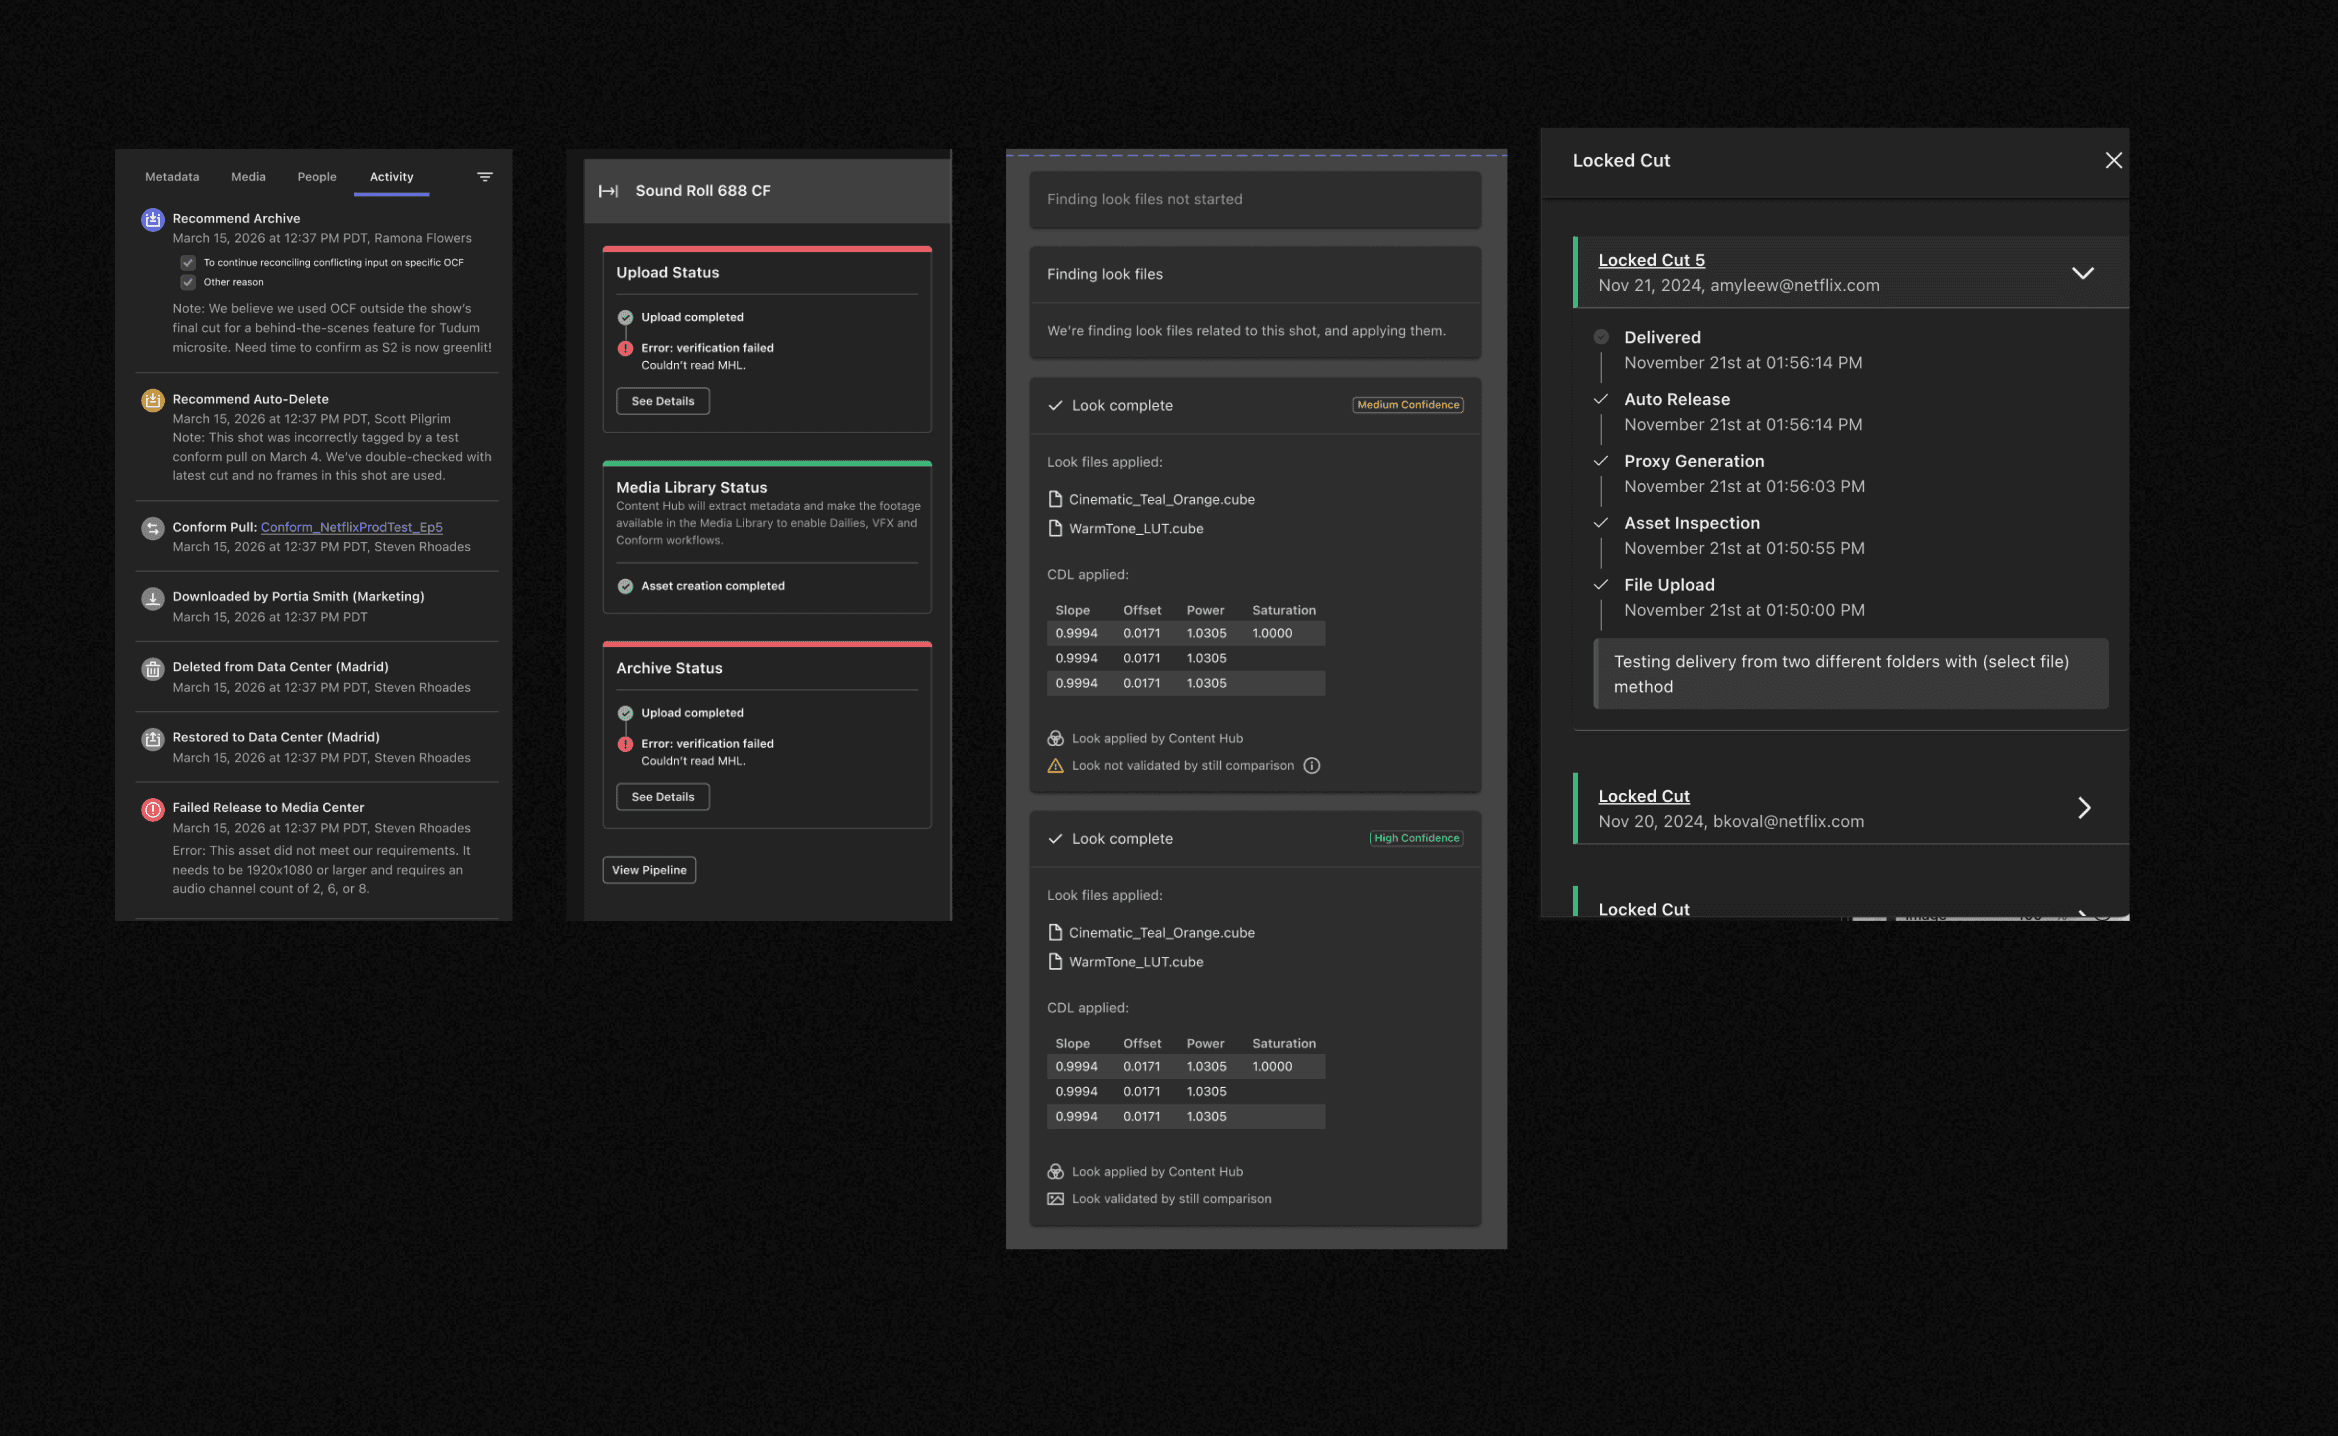Switch to the People tab
Viewport: 2338px width, 1436px height.
pos(317,176)
